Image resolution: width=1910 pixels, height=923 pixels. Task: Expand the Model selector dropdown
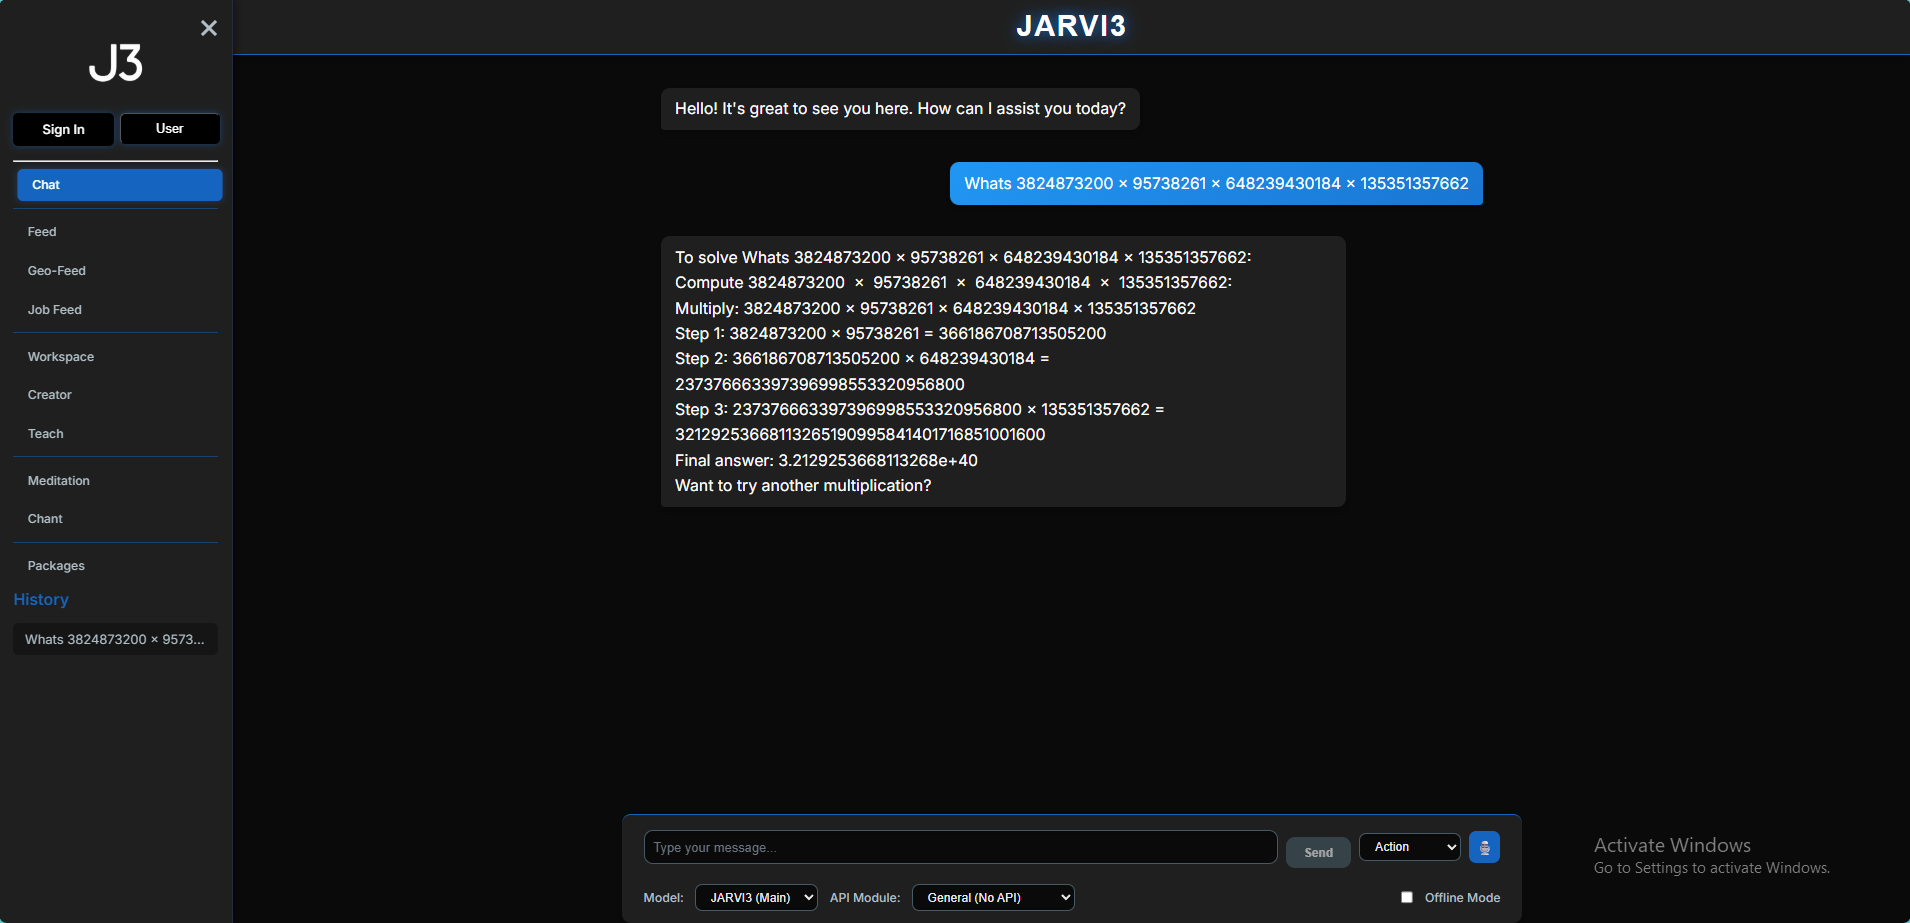point(756,897)
